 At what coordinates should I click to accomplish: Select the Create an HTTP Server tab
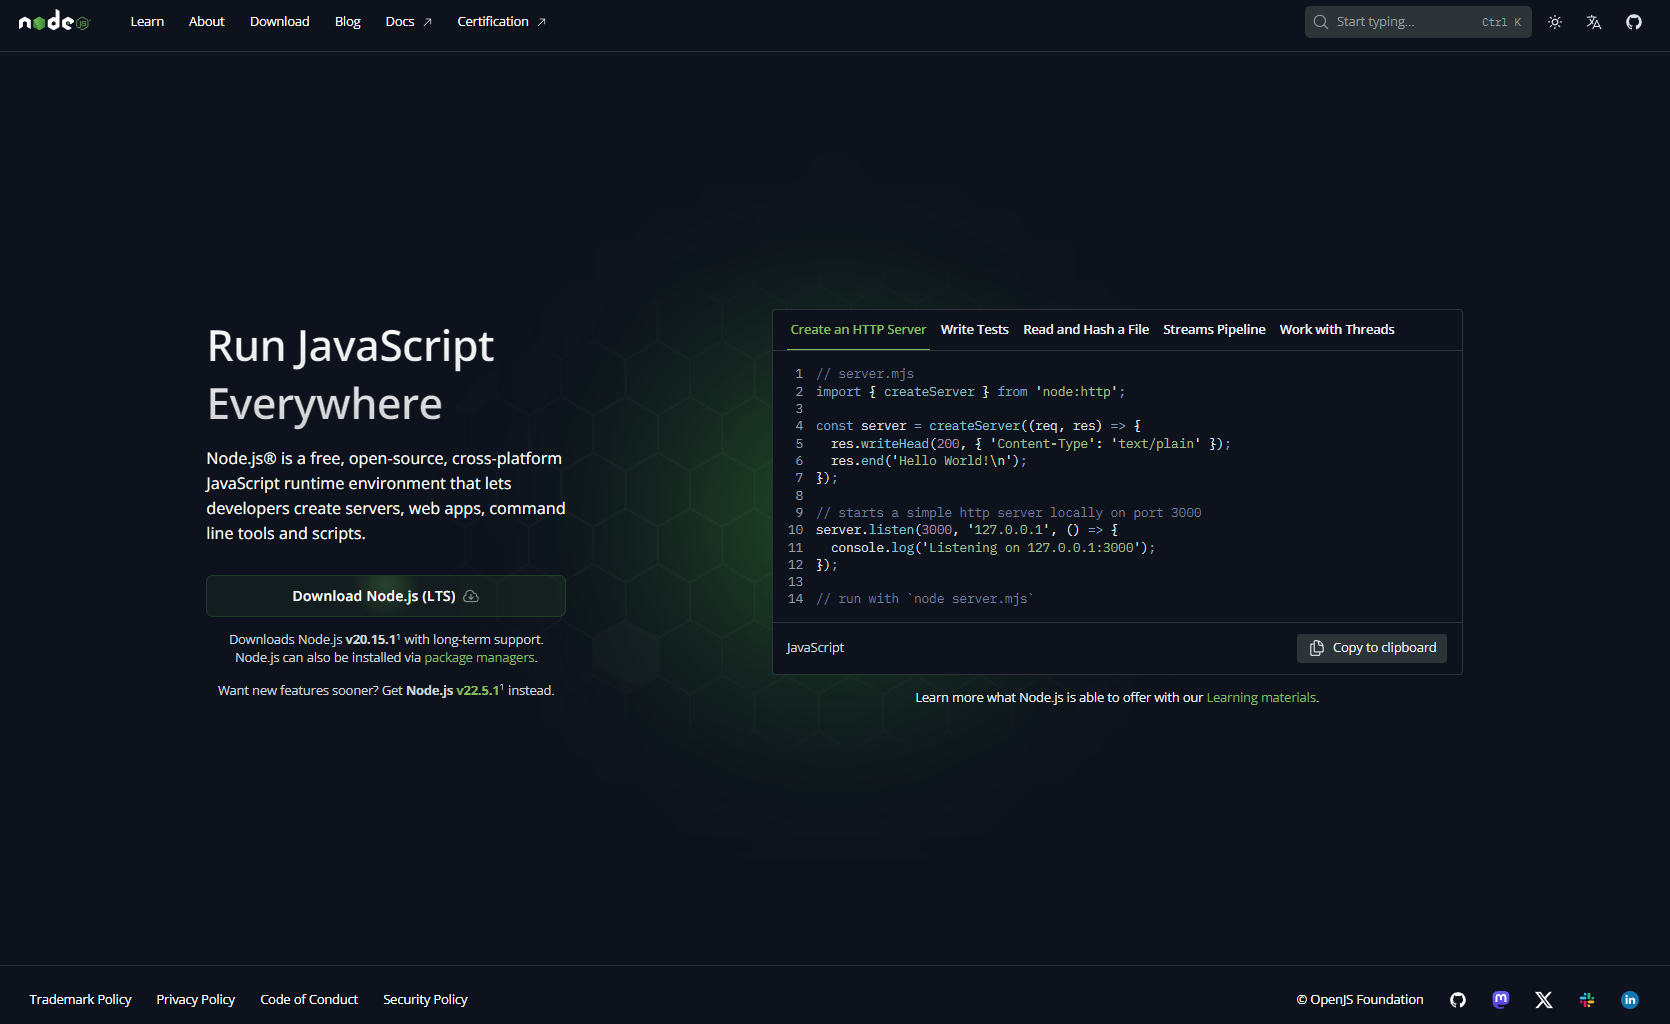point(858,330)
